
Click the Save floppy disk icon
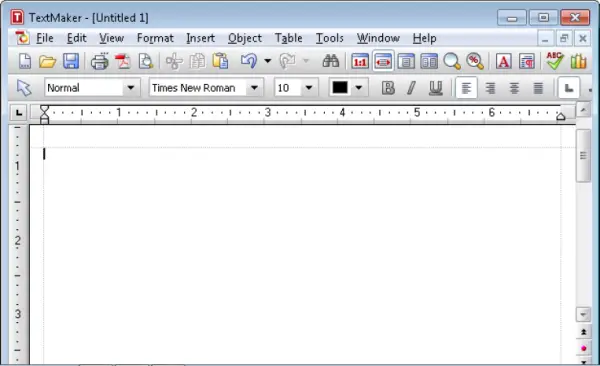(x=71, y=61)
